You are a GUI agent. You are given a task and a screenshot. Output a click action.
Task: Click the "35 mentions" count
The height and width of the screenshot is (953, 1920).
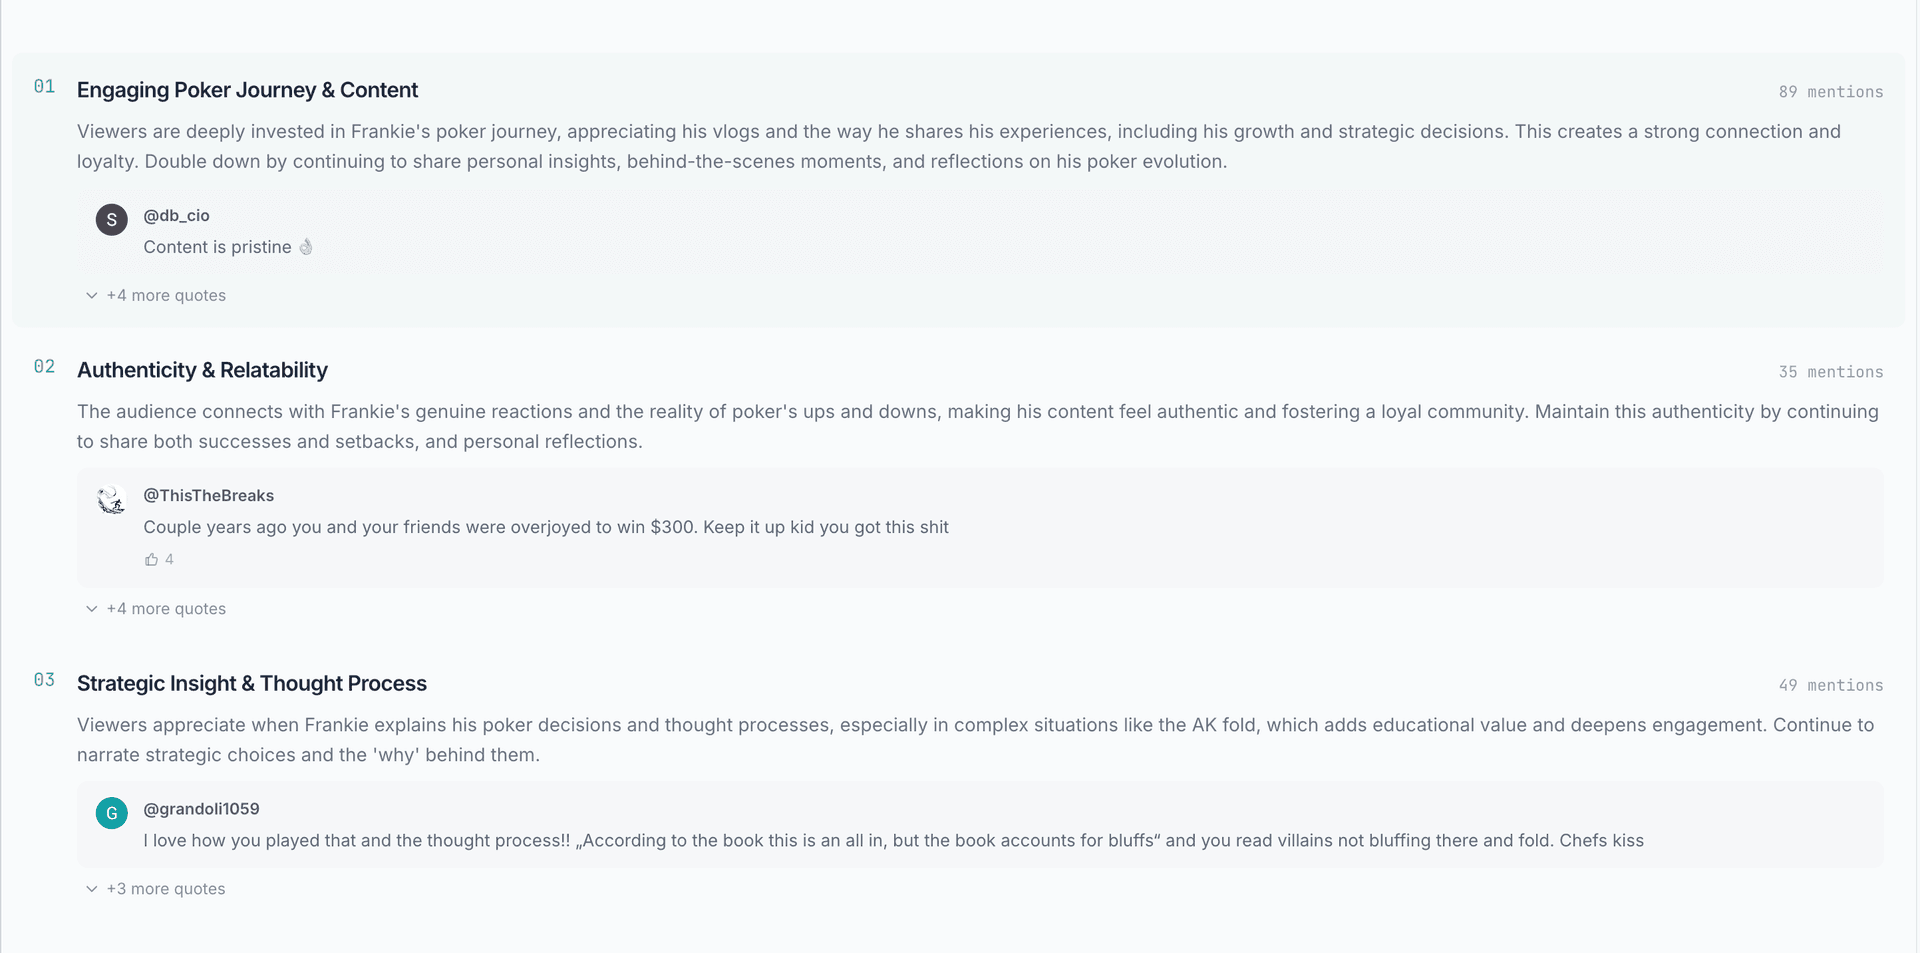click(1830, 372)
